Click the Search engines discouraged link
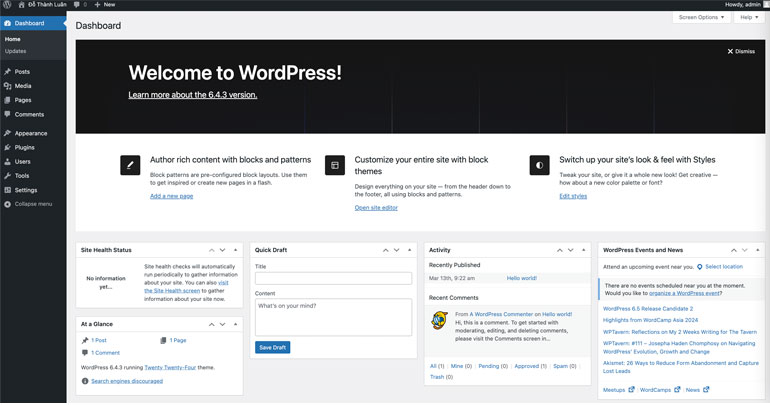 (x=127, y=381)
